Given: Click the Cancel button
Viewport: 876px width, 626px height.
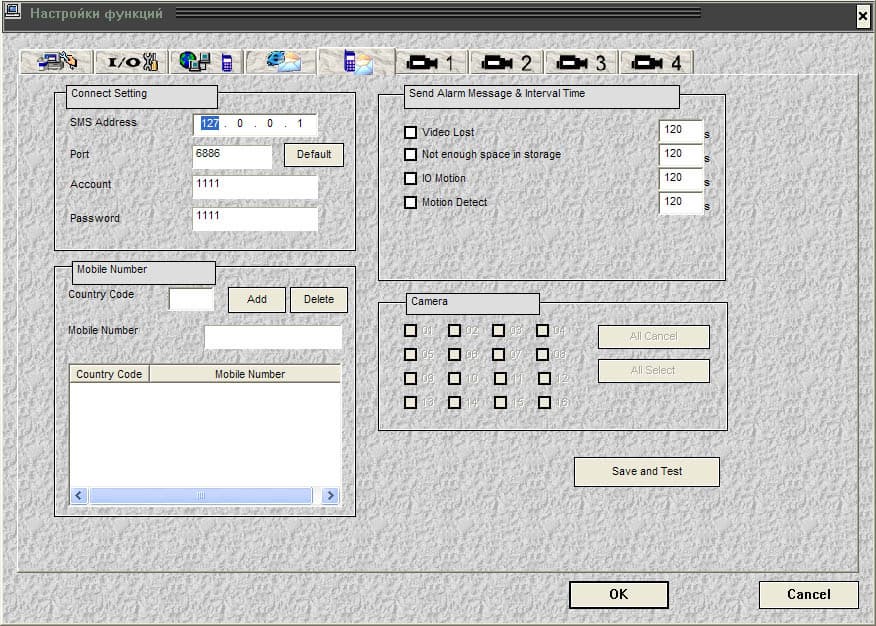Looking at the screenshot, I should [x=808, y=595].
